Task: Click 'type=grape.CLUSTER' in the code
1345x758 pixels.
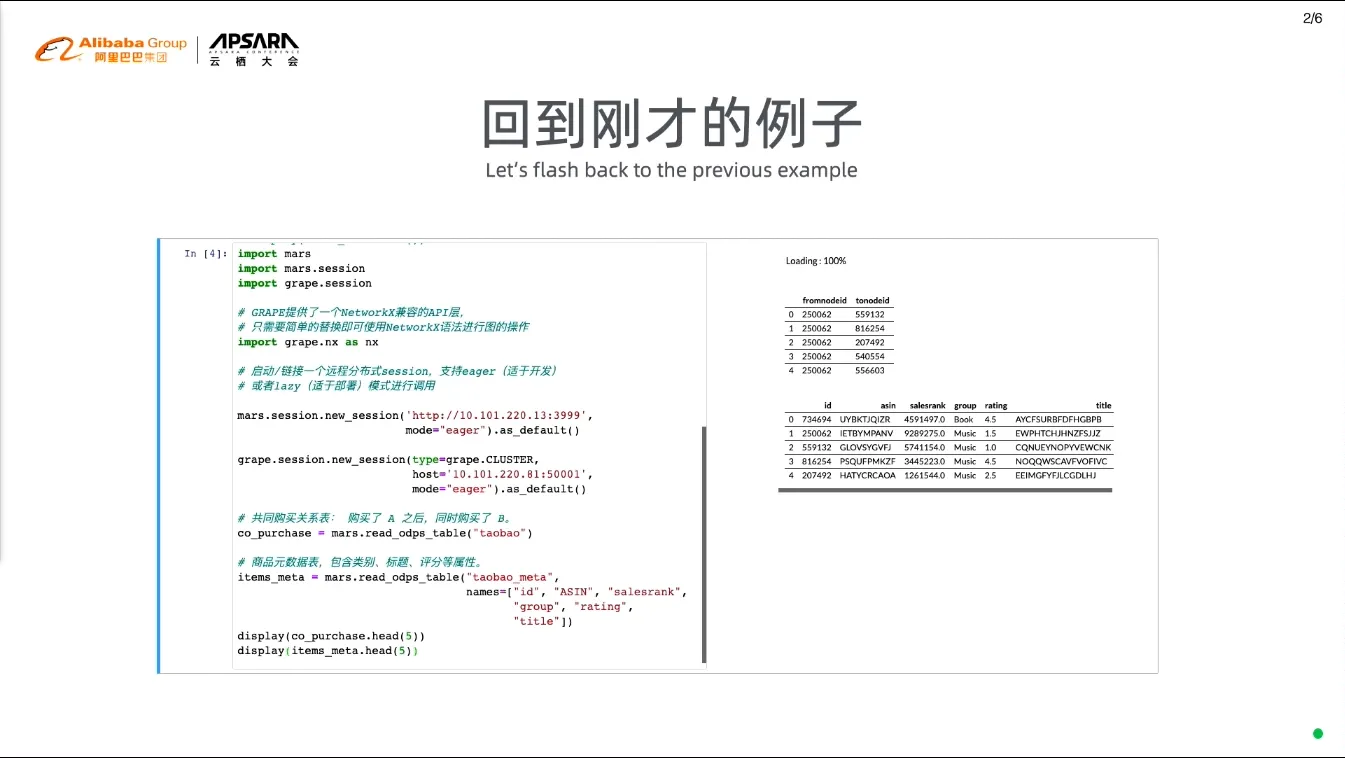Action: click(x=475, y=459)
